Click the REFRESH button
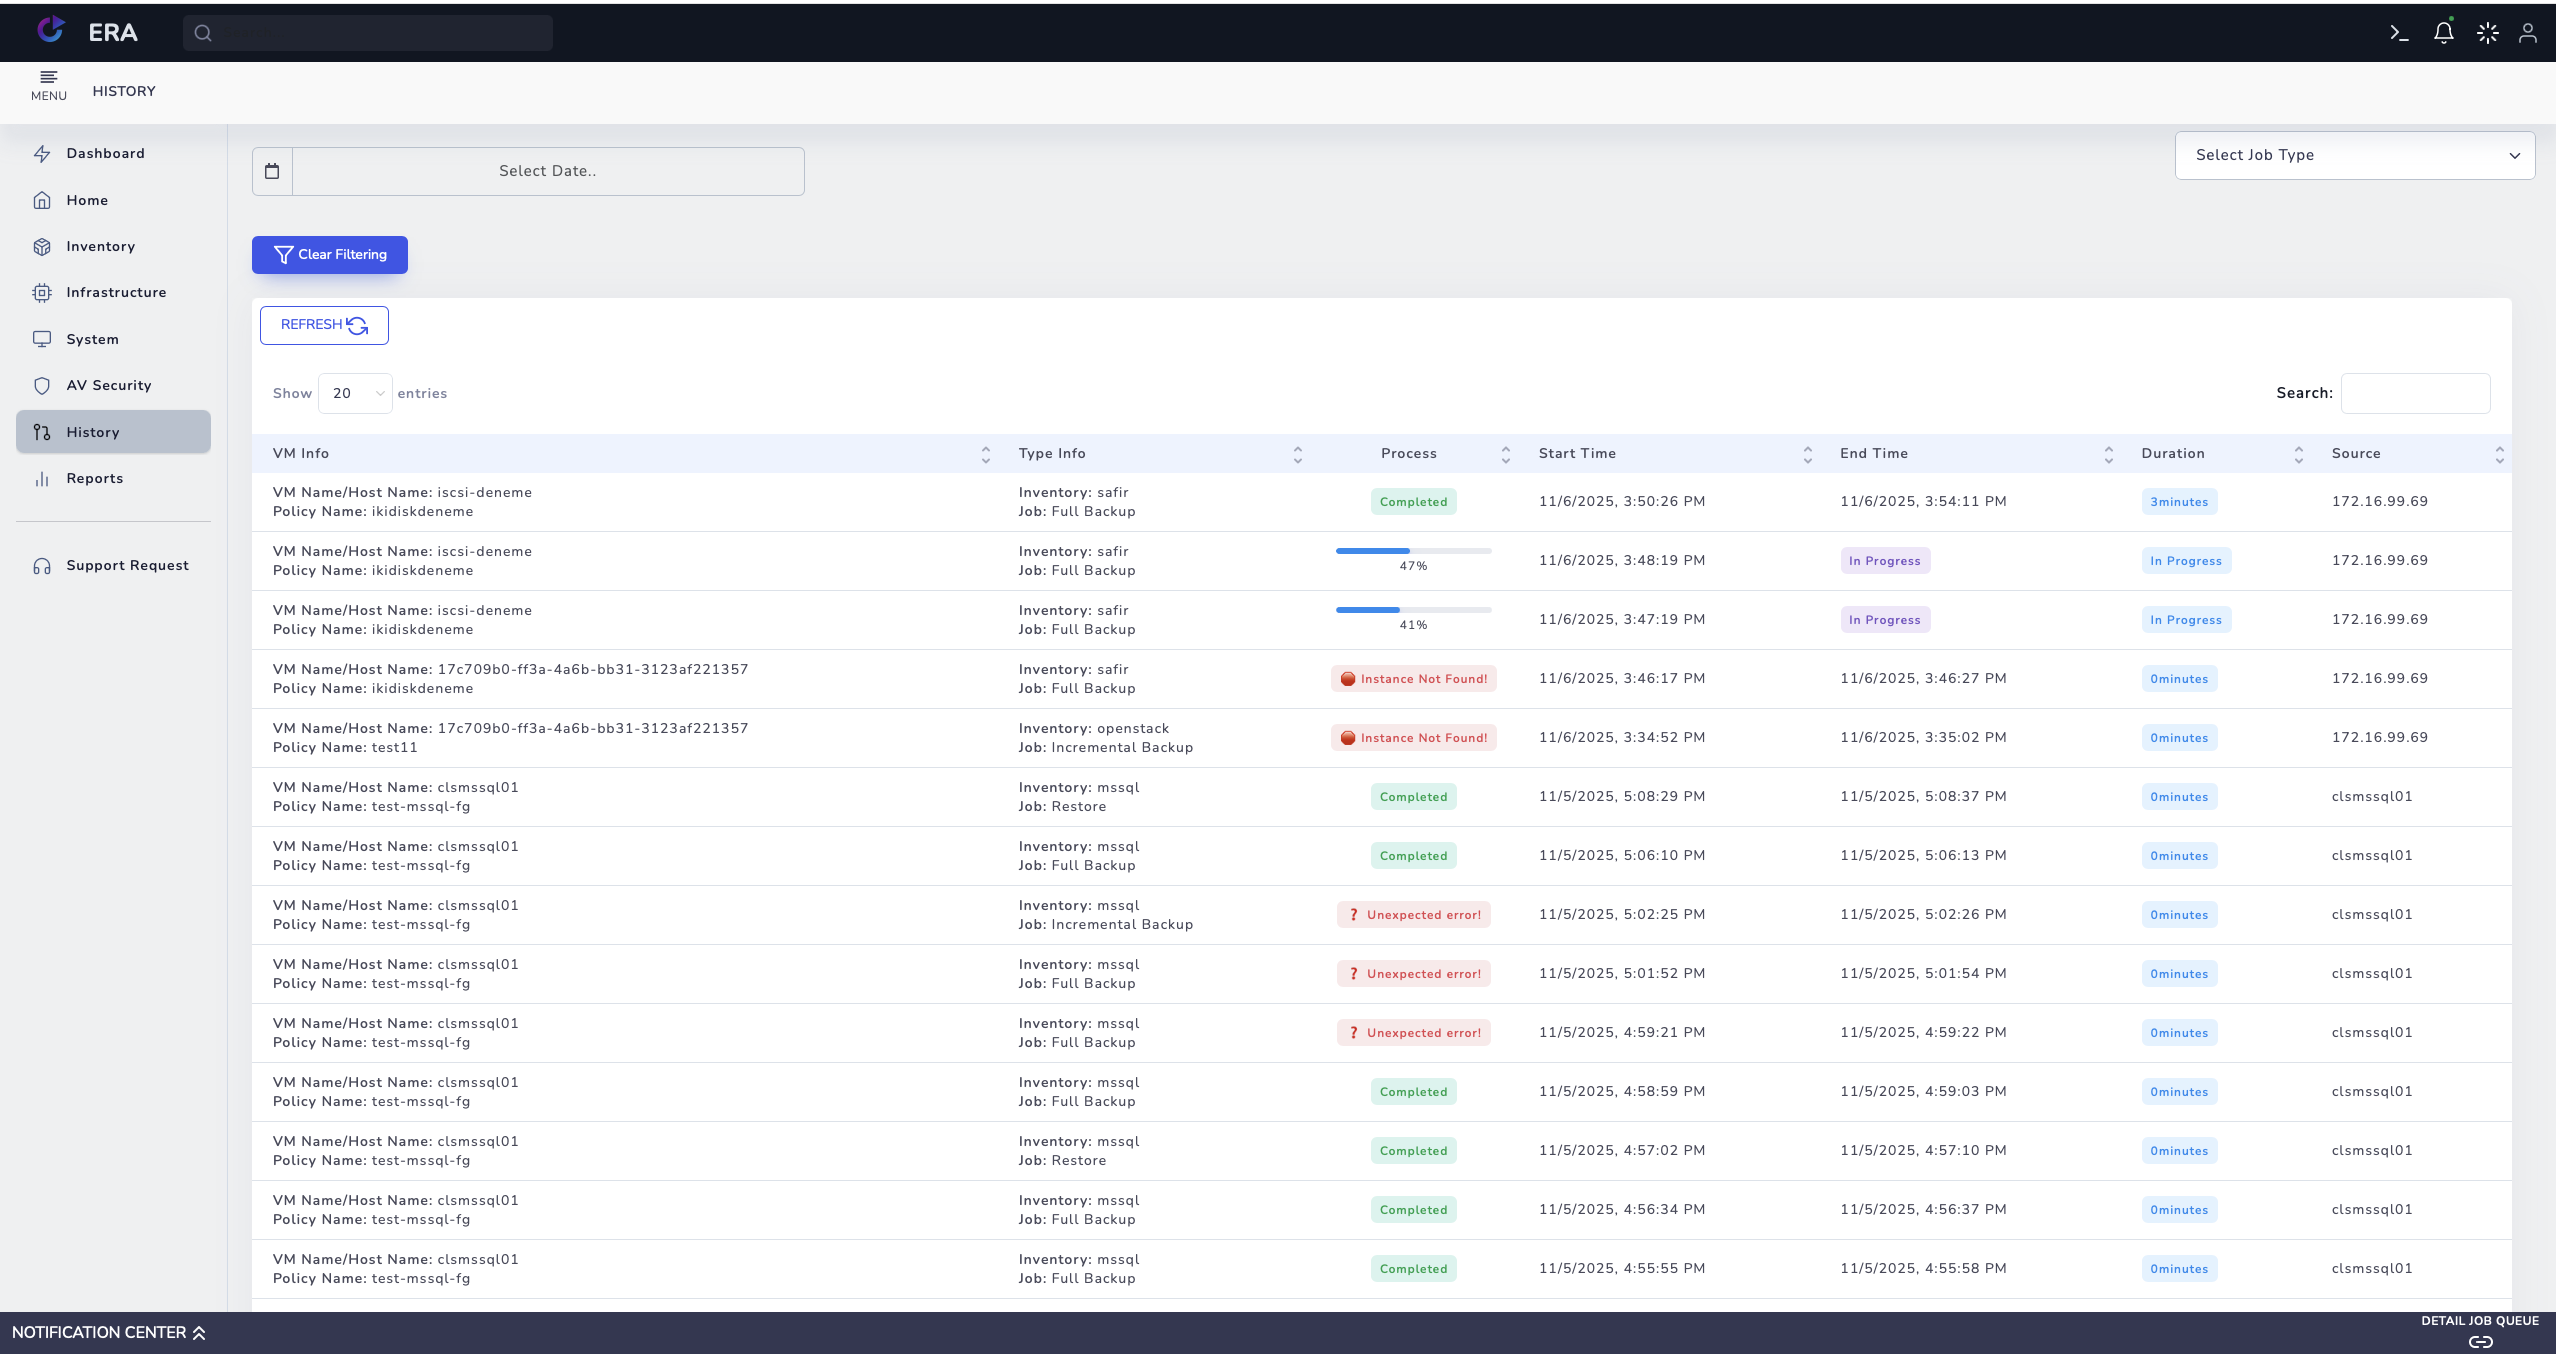 324,325
